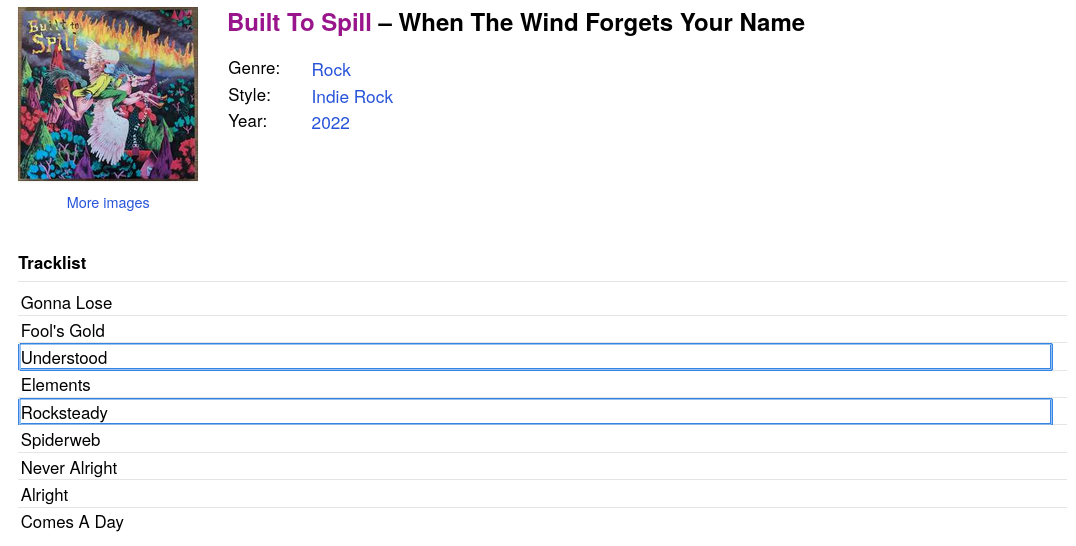Viewport: 1076px width, 546px height.
Task: Click the Fool's Gold track
Action: [63, 331]
